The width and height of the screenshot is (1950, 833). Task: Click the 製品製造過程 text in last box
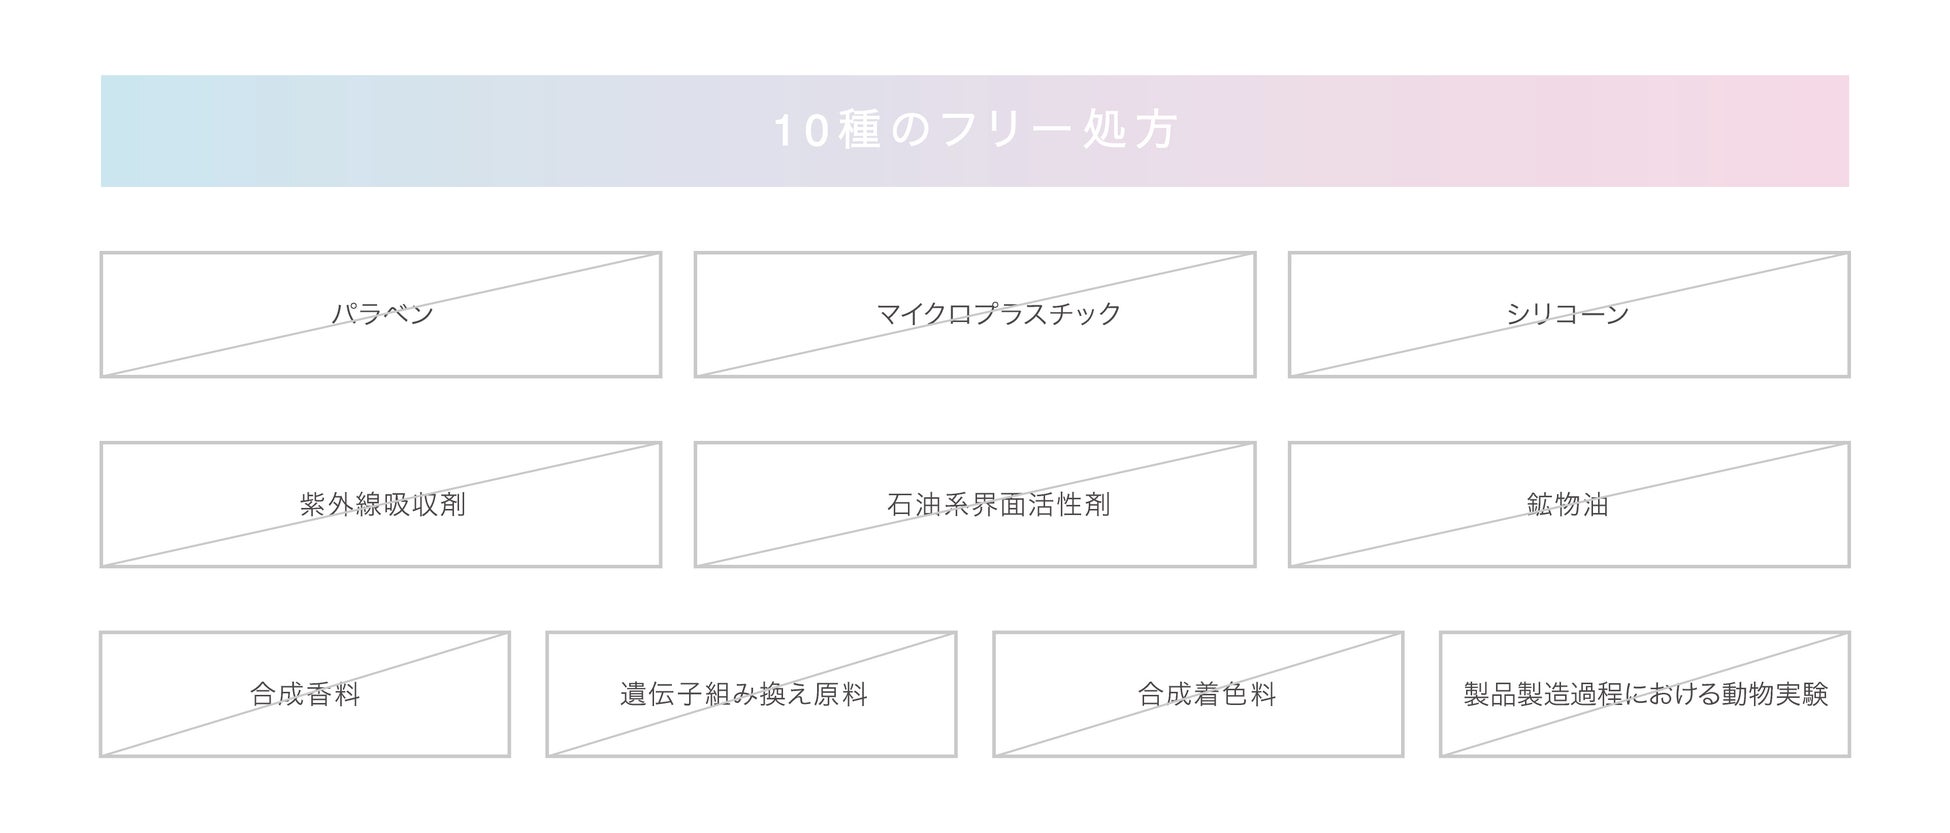point(1544,694)
